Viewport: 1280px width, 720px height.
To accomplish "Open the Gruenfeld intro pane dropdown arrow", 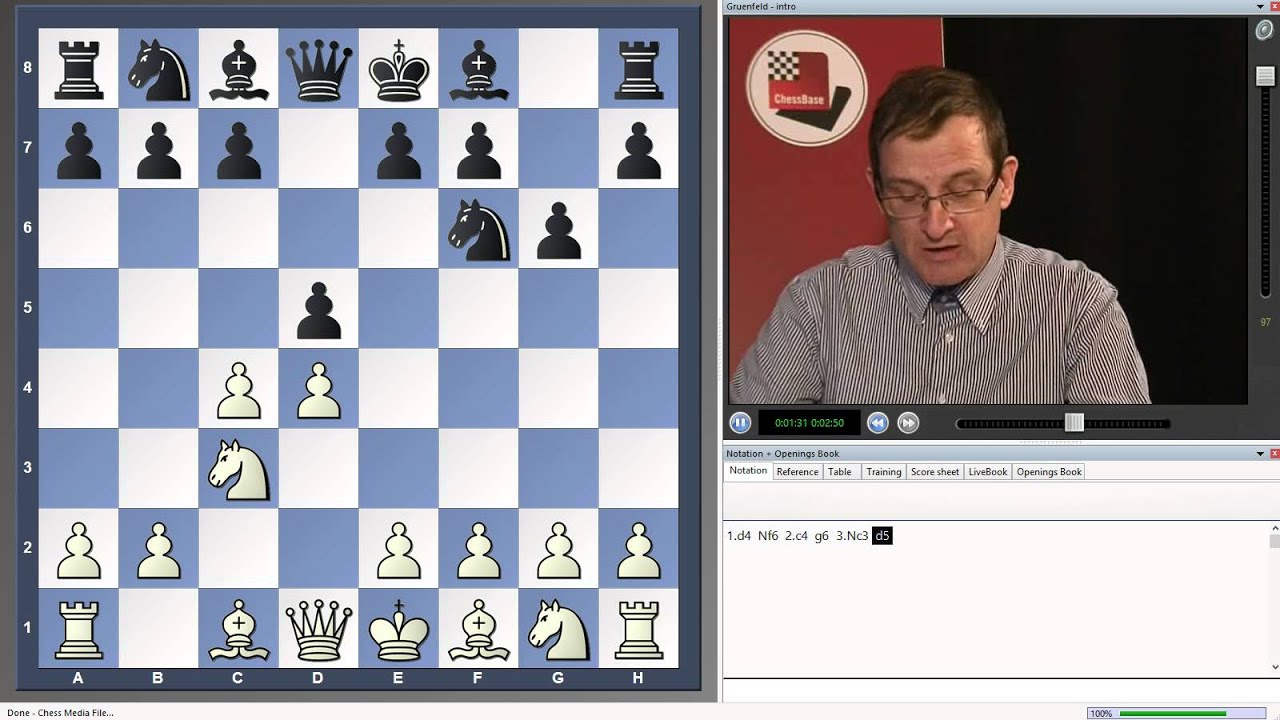I will click(x=1260, y=7).
